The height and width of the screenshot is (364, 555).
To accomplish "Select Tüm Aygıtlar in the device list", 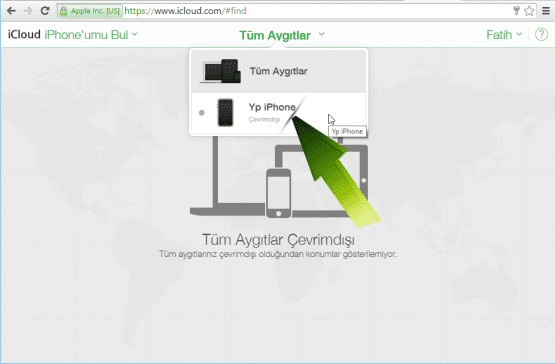I will [x=279, y=71].
